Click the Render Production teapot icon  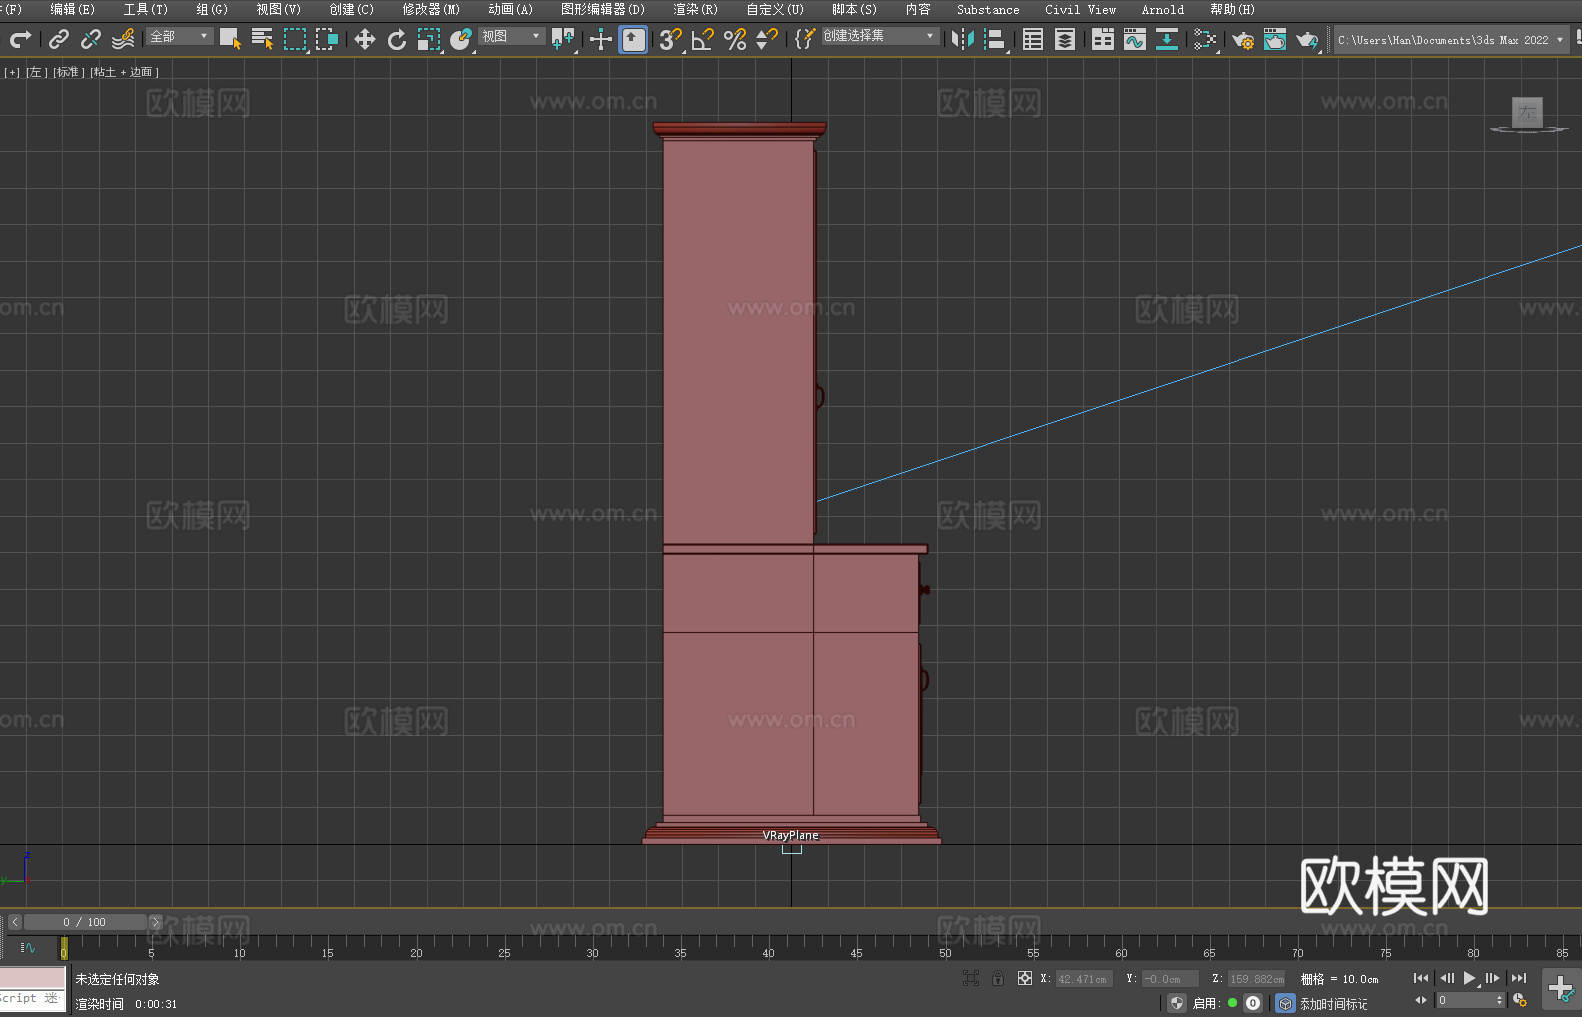coord(1306,39)
